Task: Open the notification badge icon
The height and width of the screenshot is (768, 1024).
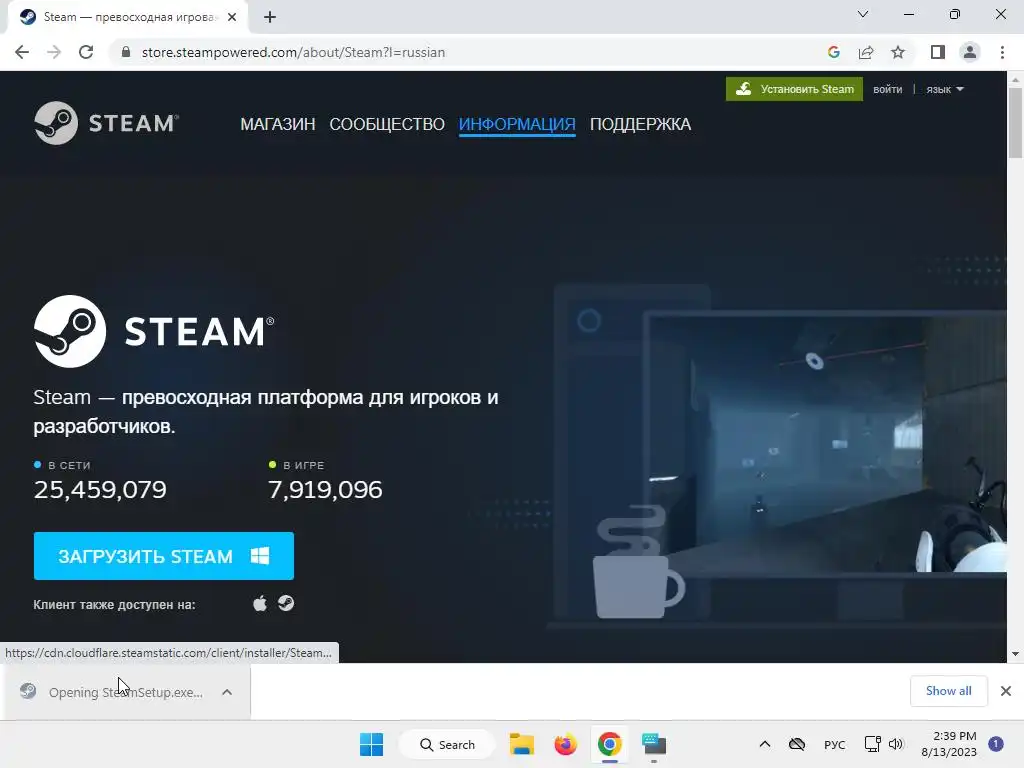Action: point(996,744)
